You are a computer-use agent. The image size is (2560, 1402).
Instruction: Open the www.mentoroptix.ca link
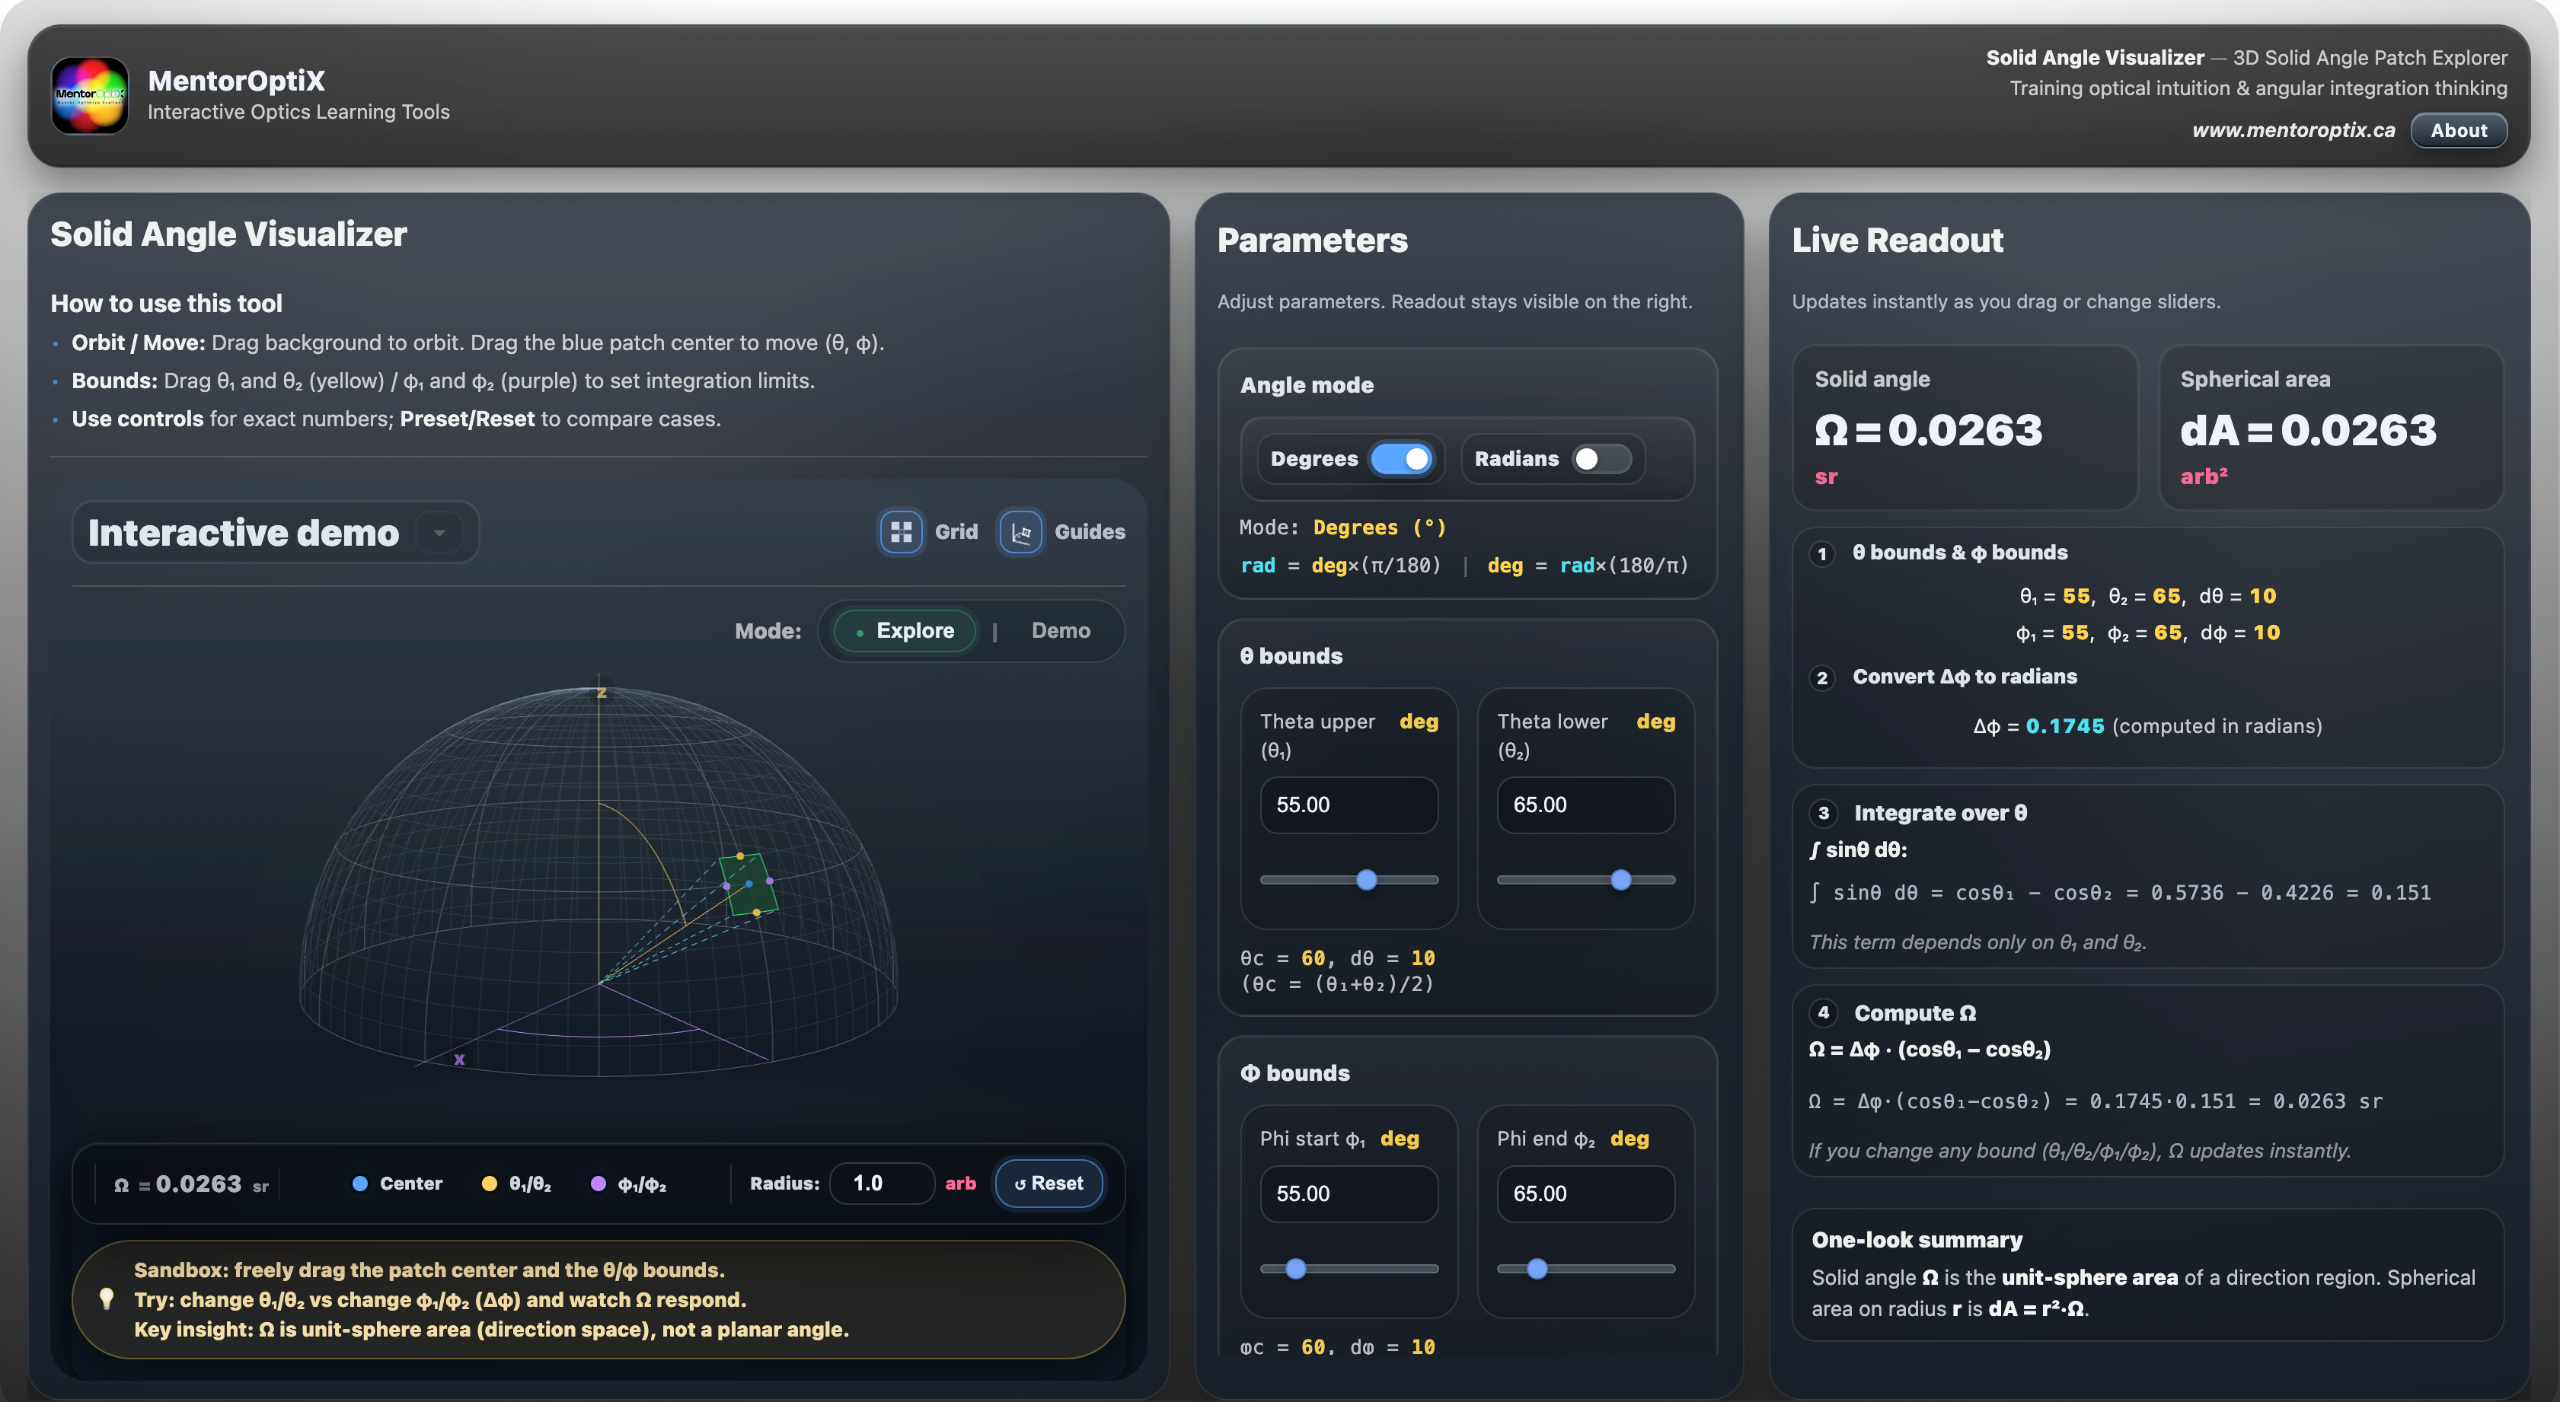tap(2293, 131)
